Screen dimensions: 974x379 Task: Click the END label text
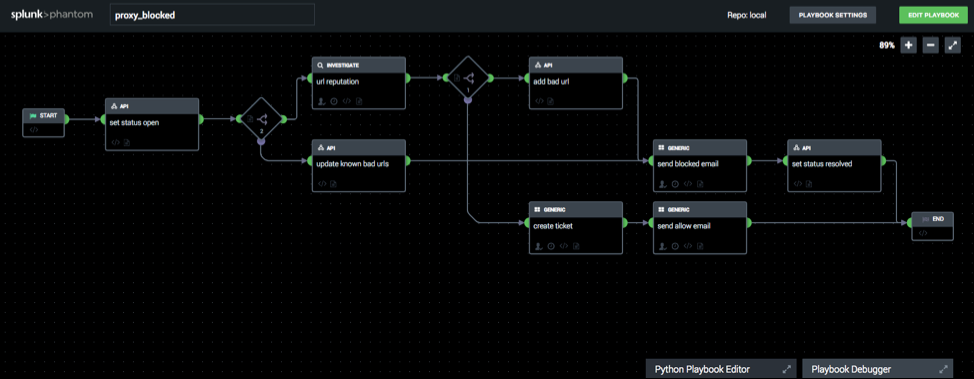click(x=938, y=219)
